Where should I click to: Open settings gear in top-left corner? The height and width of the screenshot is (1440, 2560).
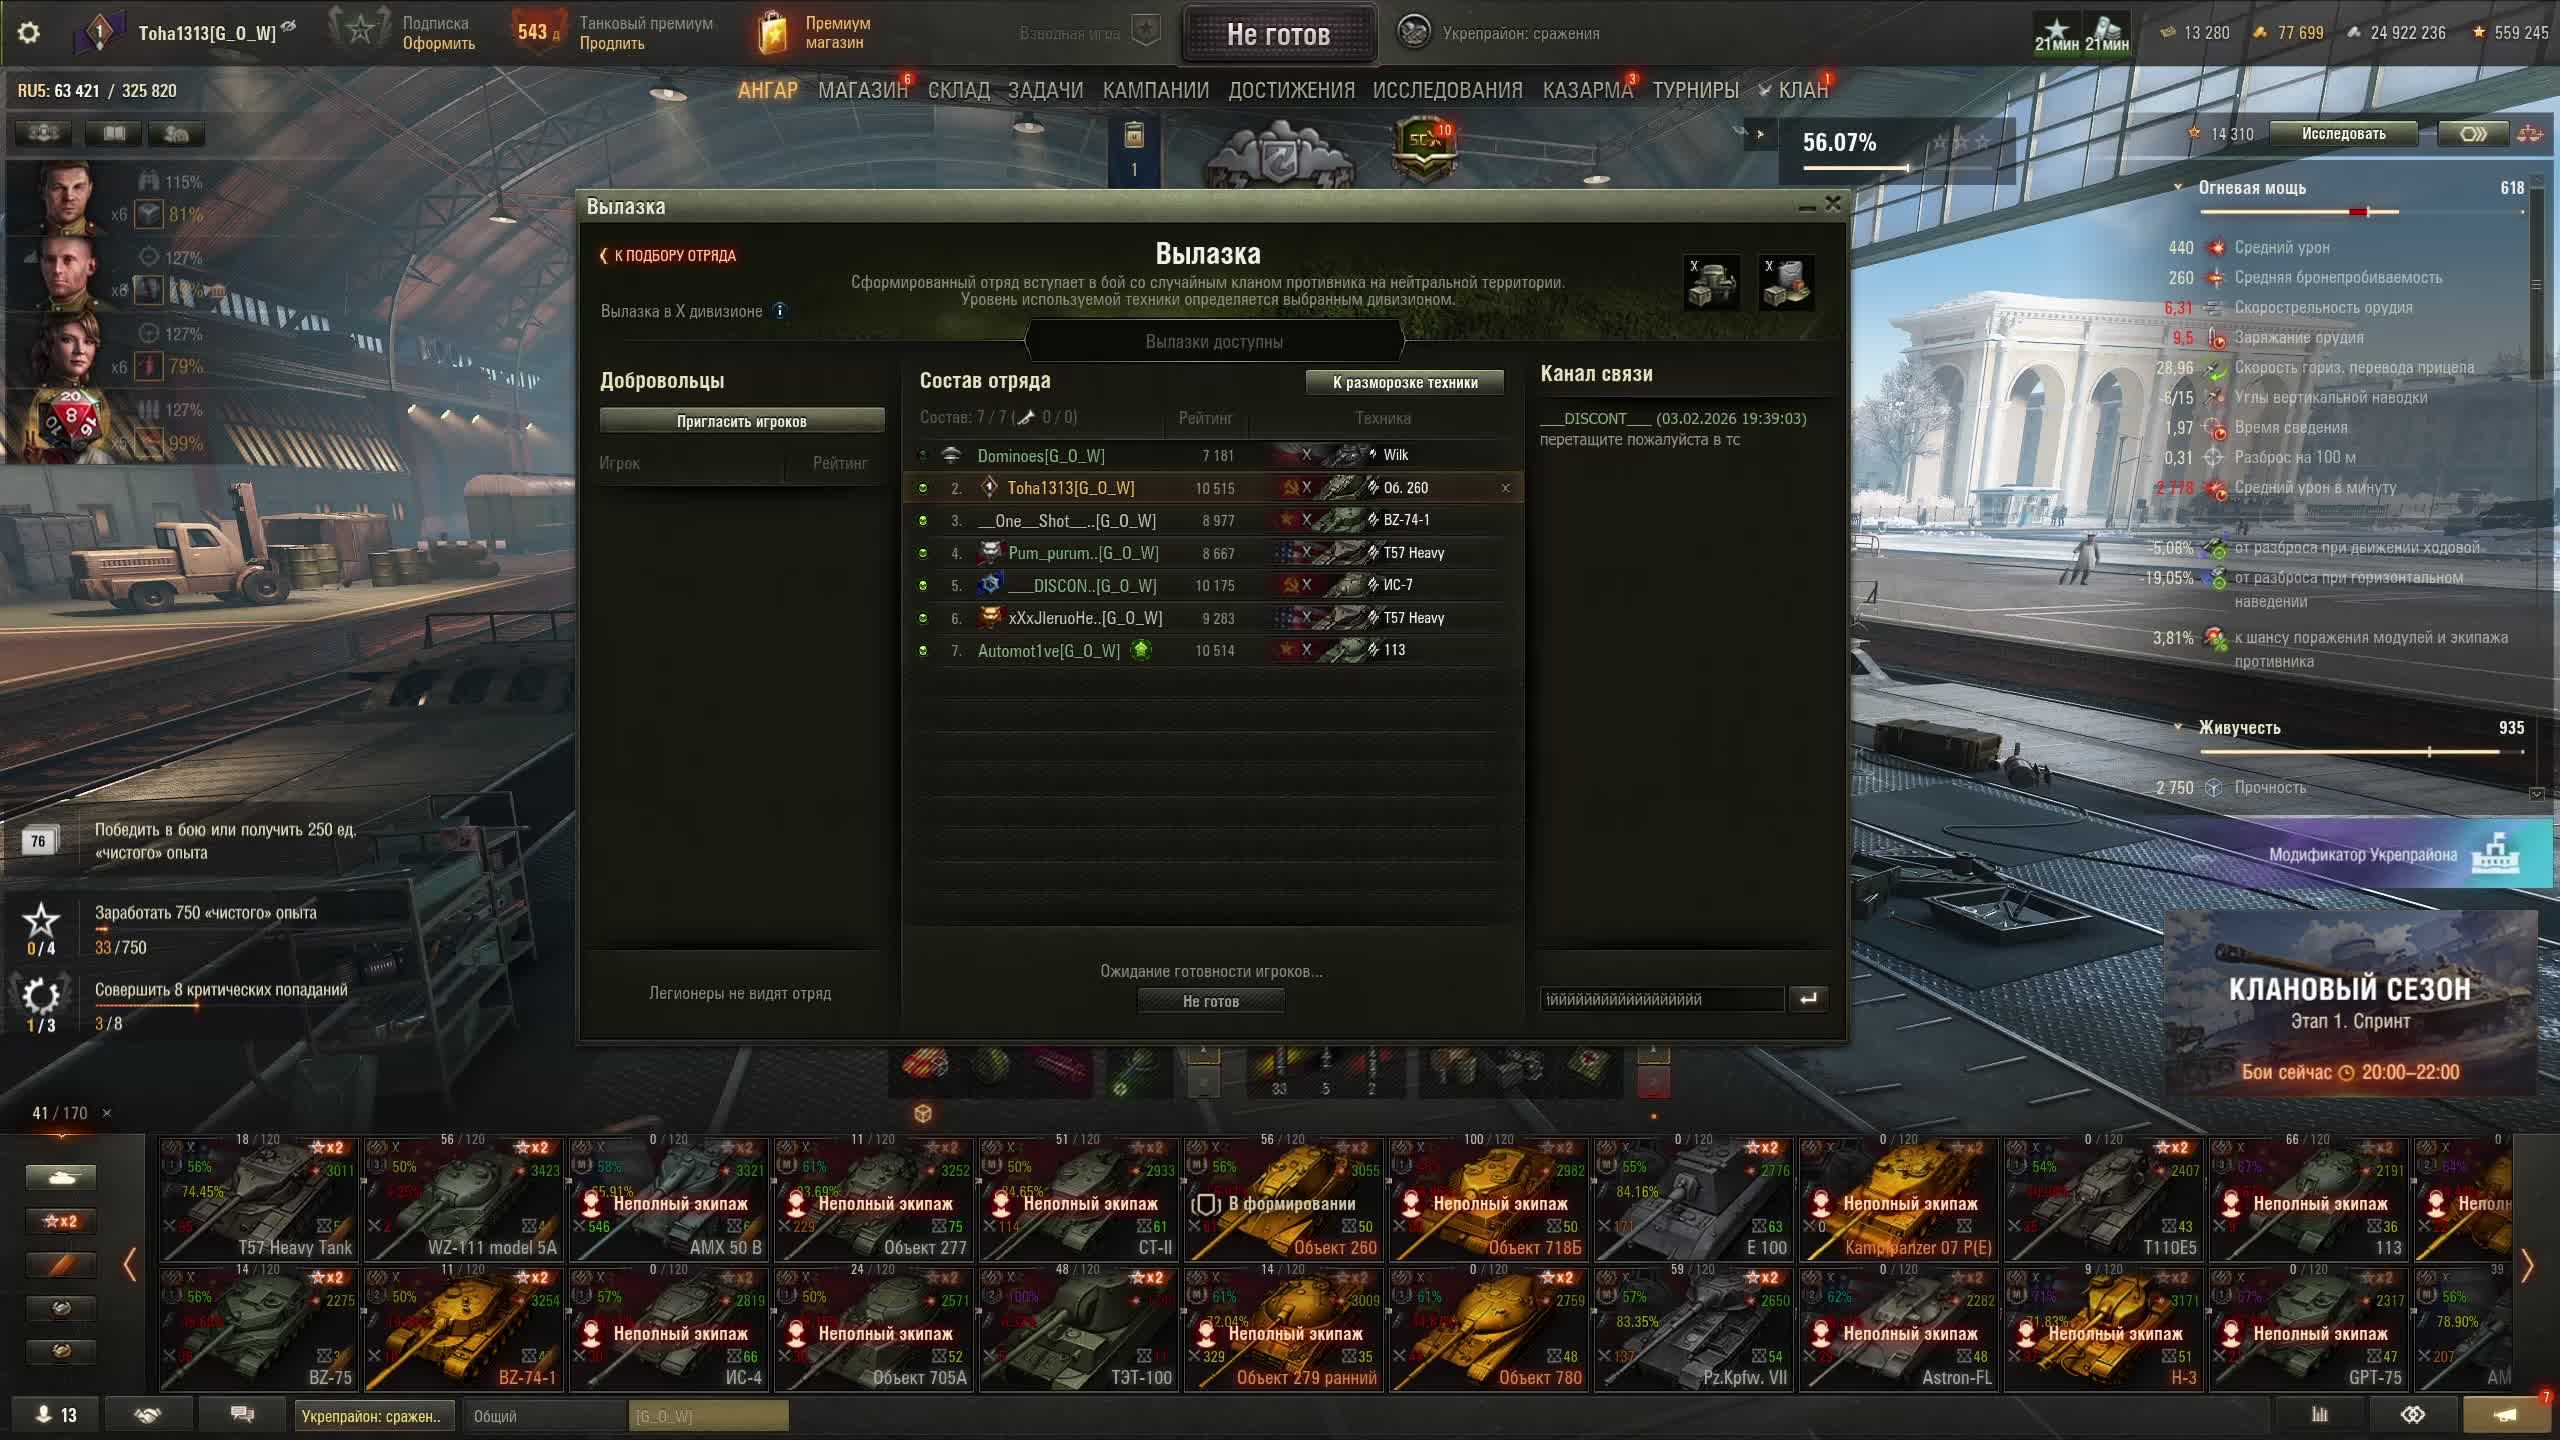(x=29, y=32)
